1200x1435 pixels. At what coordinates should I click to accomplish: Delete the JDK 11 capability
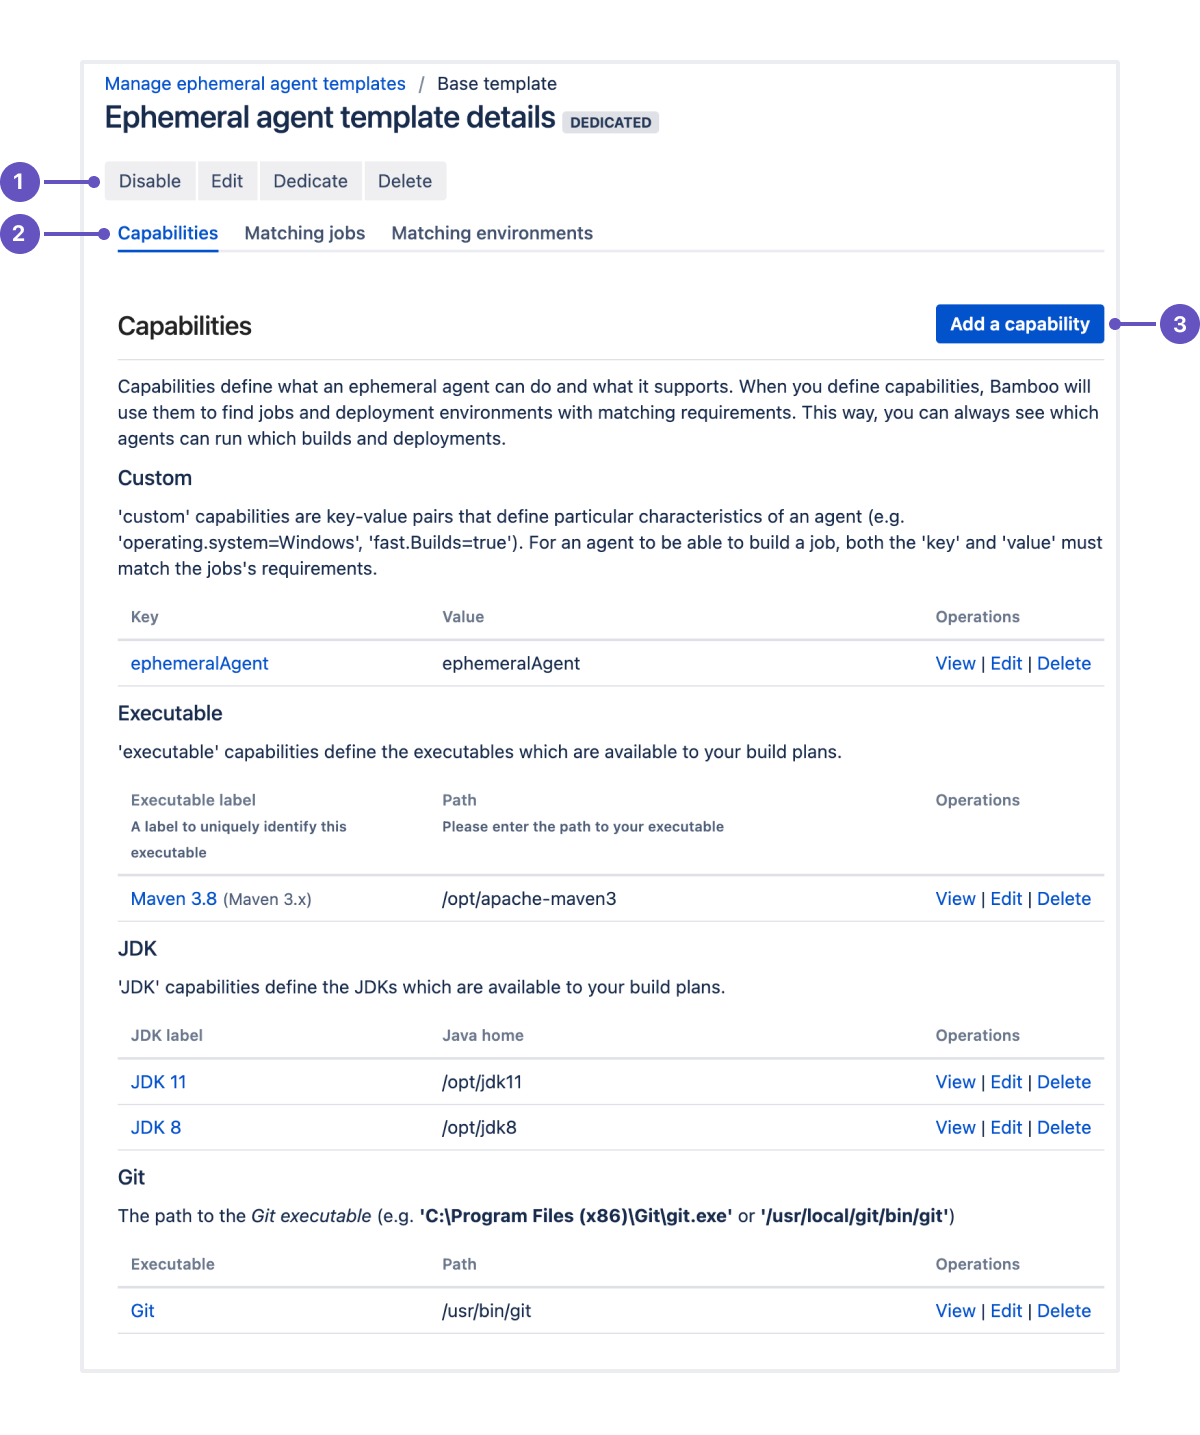(x=1064, y=1082)
